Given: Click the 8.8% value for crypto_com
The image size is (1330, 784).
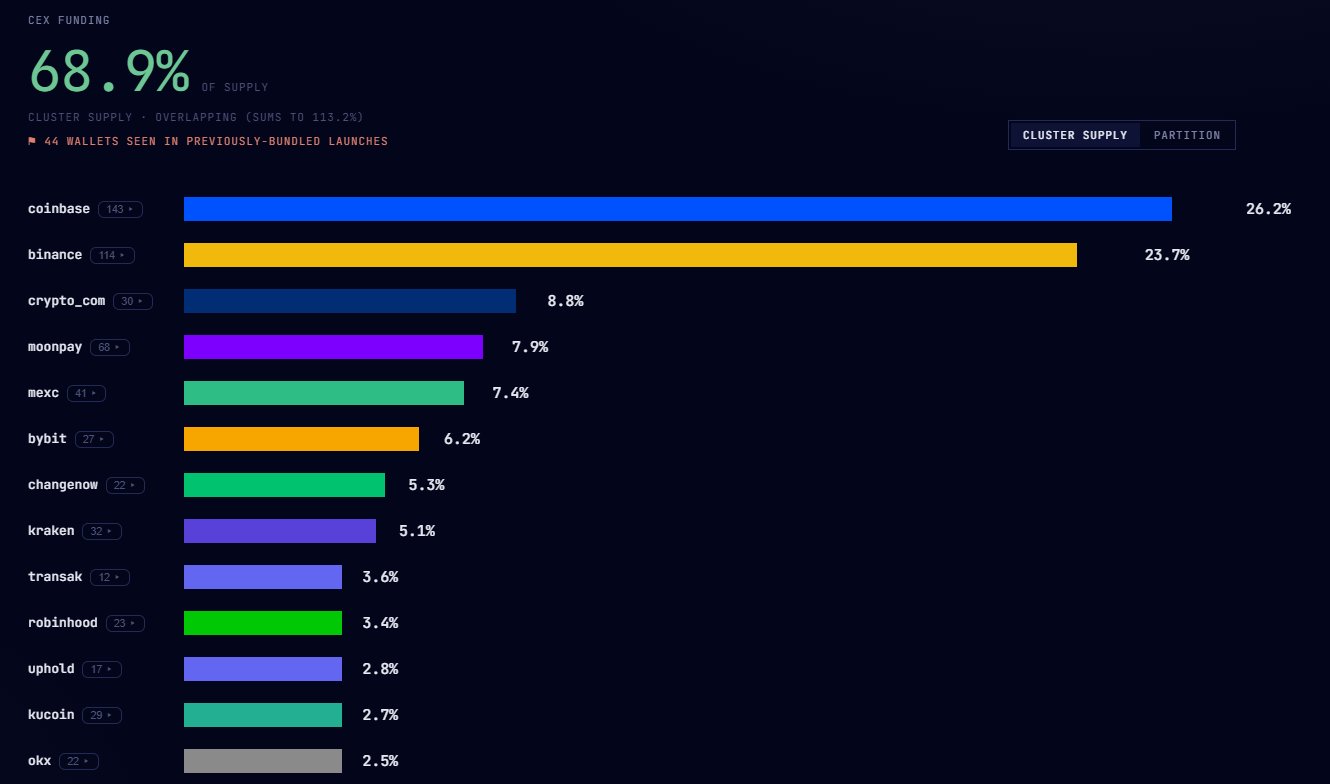Looking at the screenshot, I should pos(565,301).
